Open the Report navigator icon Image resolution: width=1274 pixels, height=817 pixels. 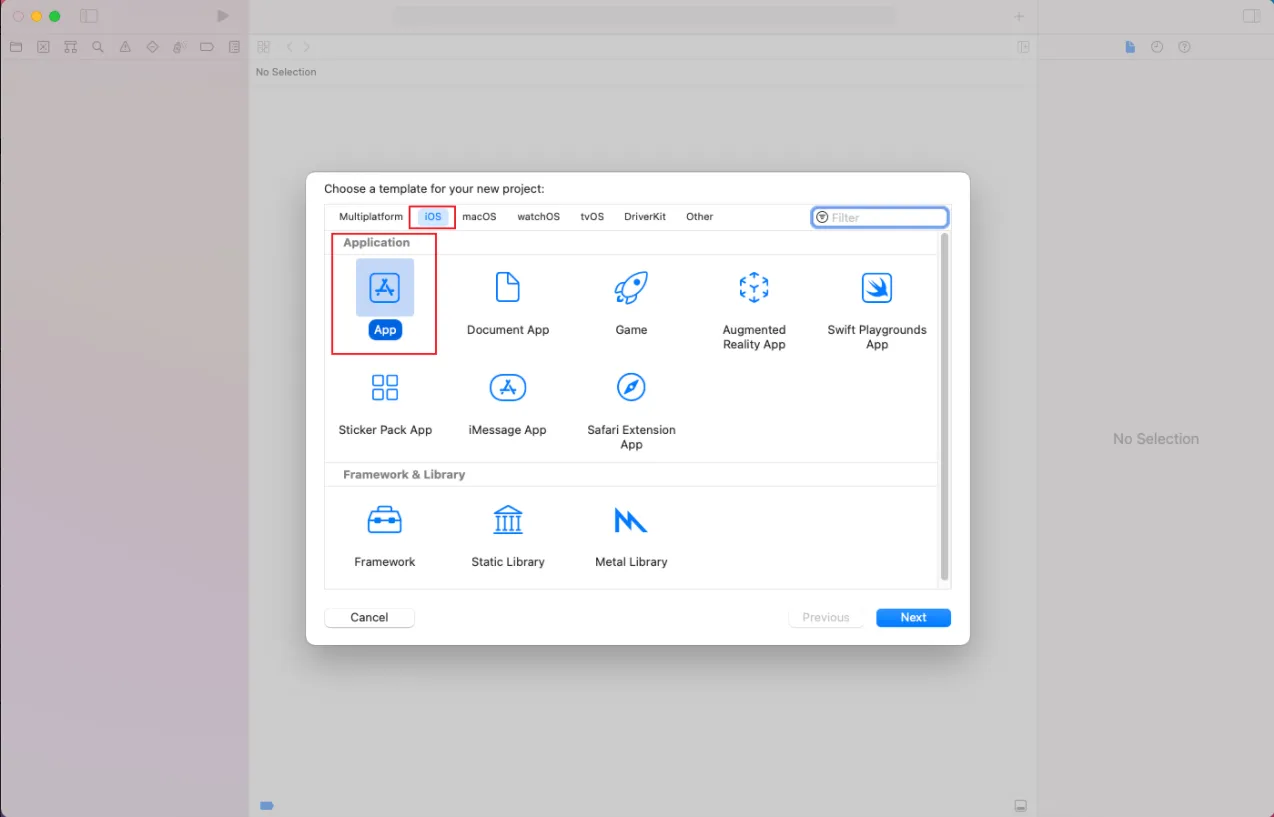click(x=234, y=47)
